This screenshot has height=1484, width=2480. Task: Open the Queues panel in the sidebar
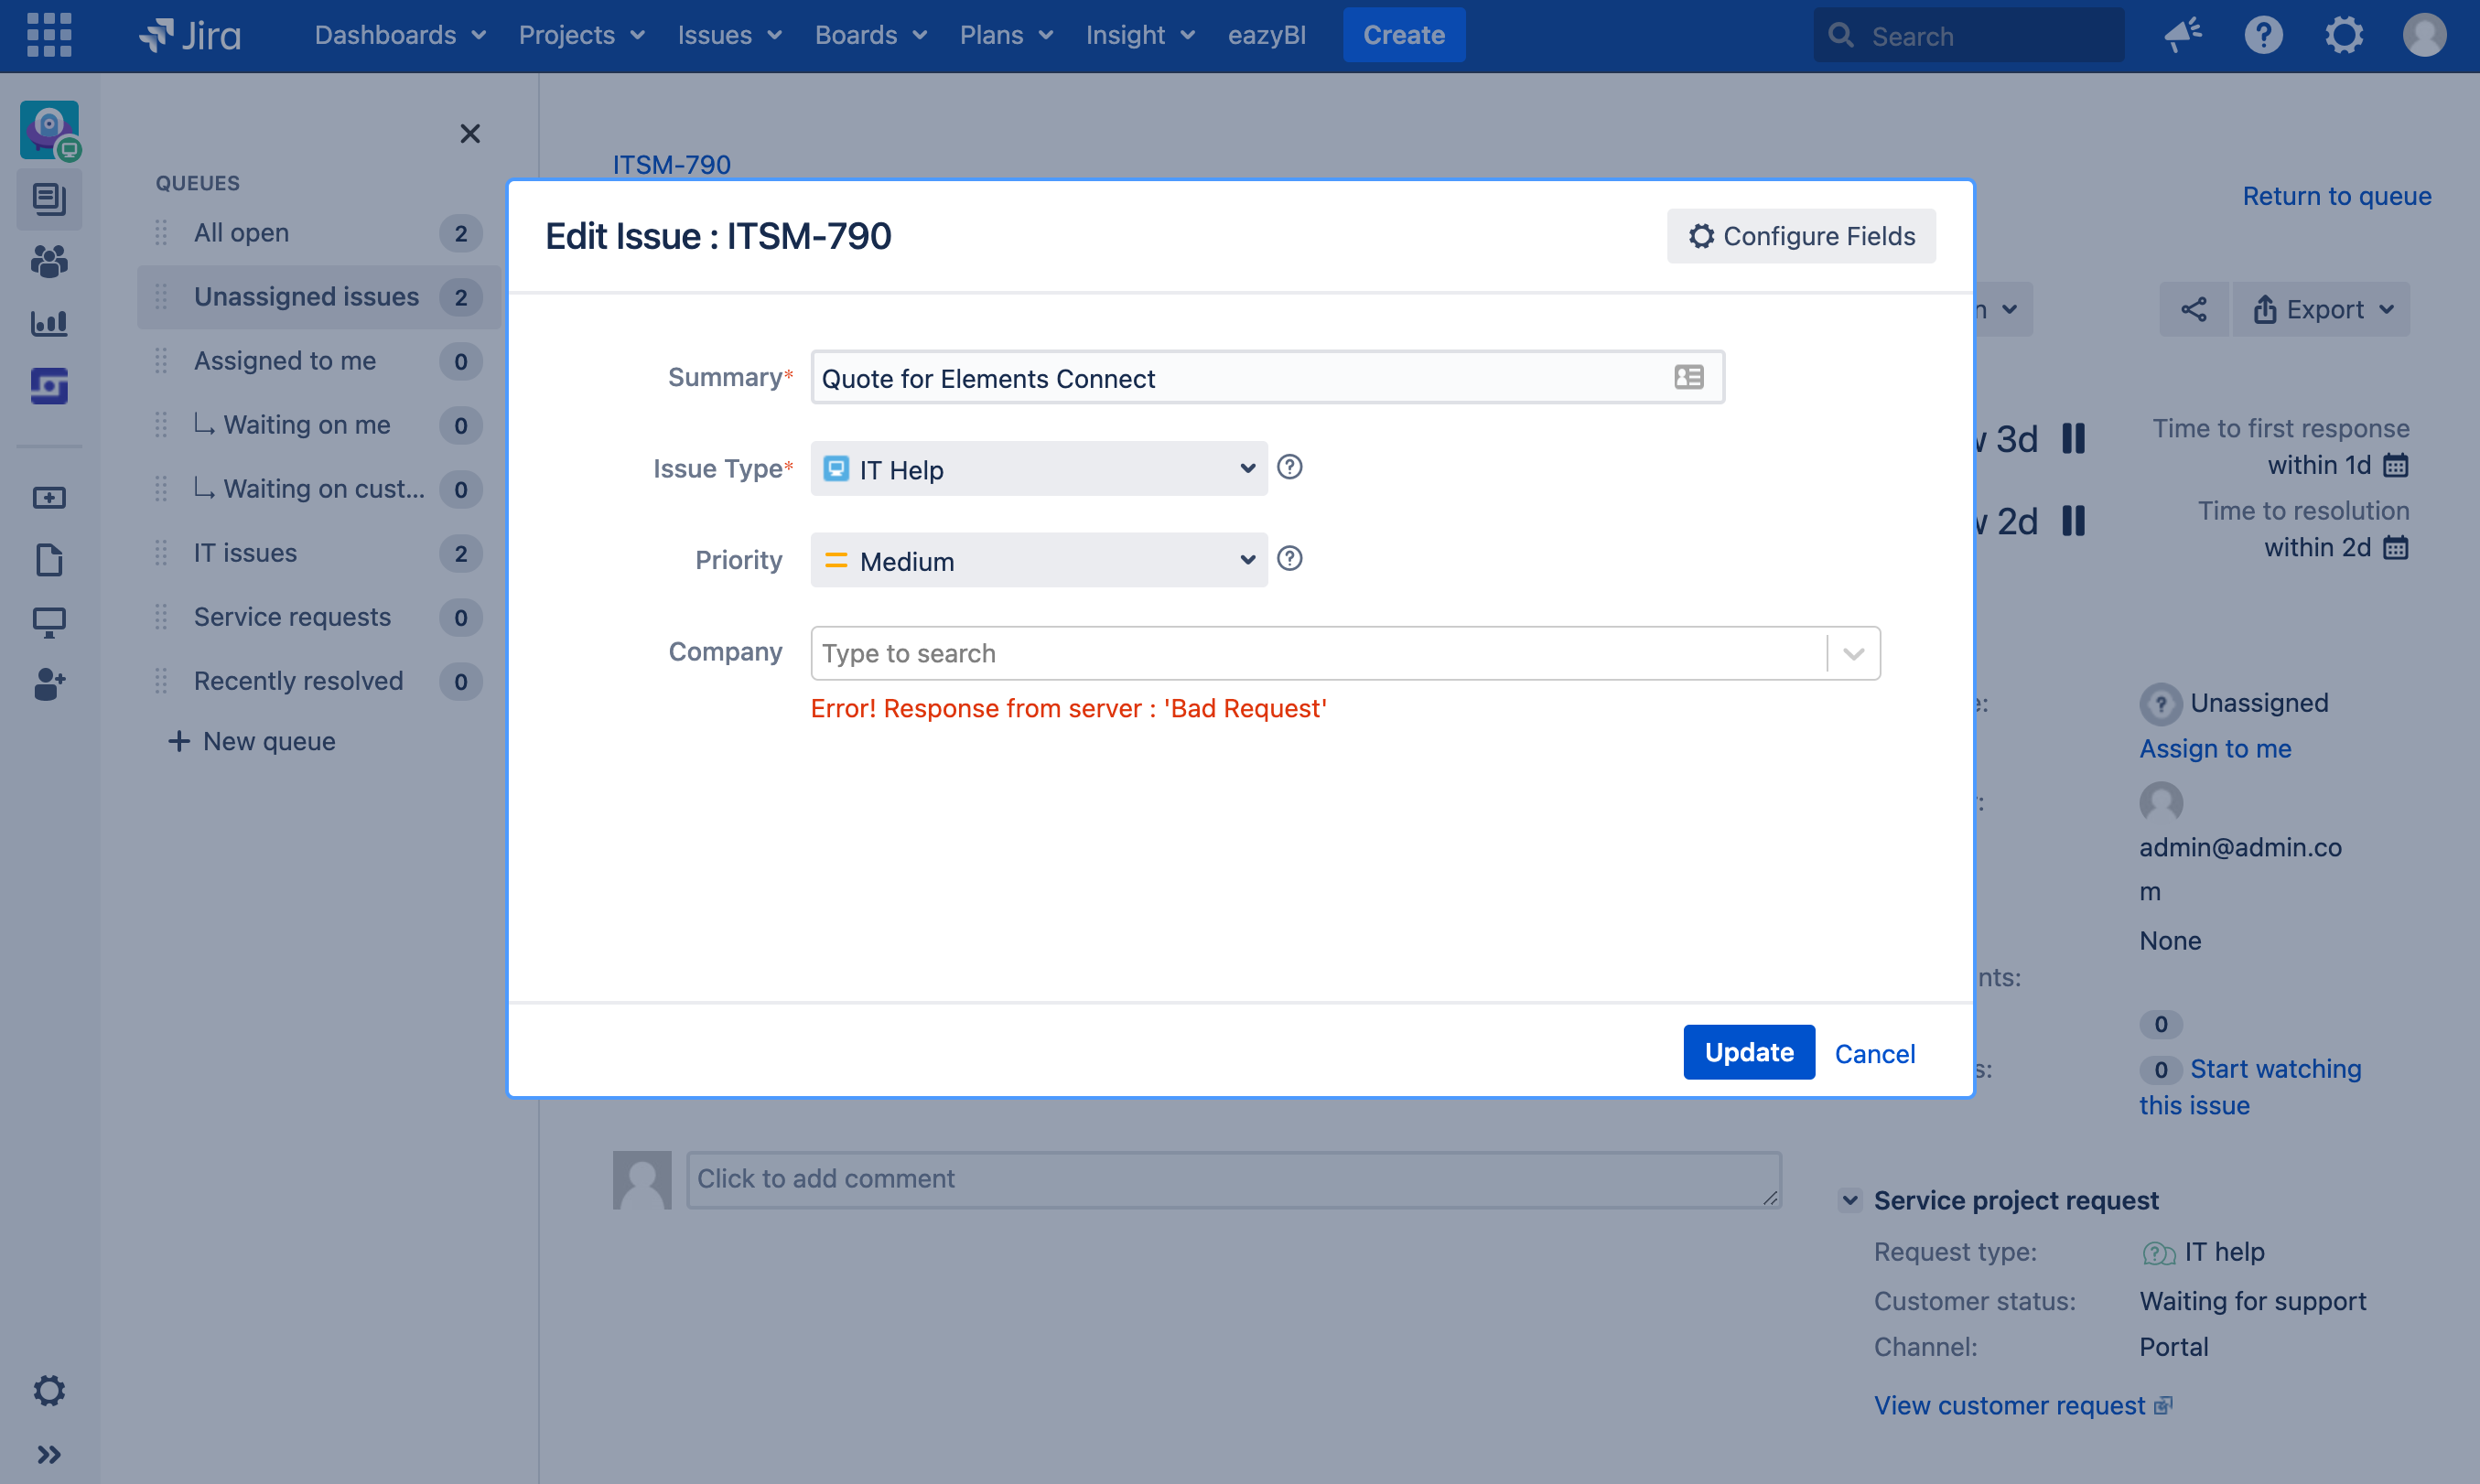click(x=49, y=198)
